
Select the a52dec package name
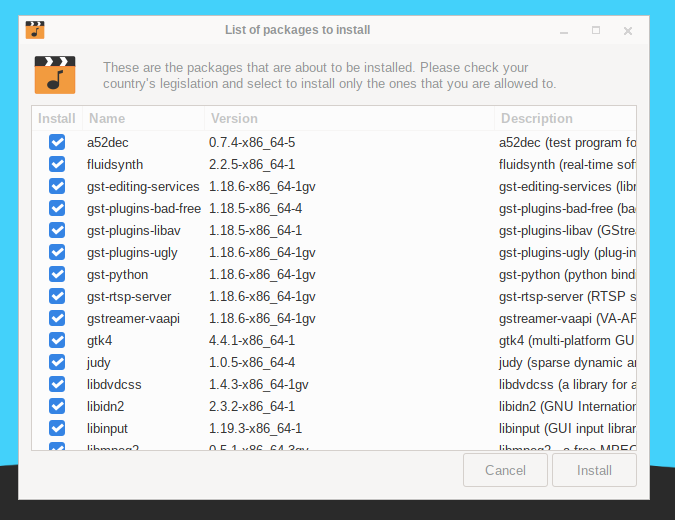click(x=108, y=142)
